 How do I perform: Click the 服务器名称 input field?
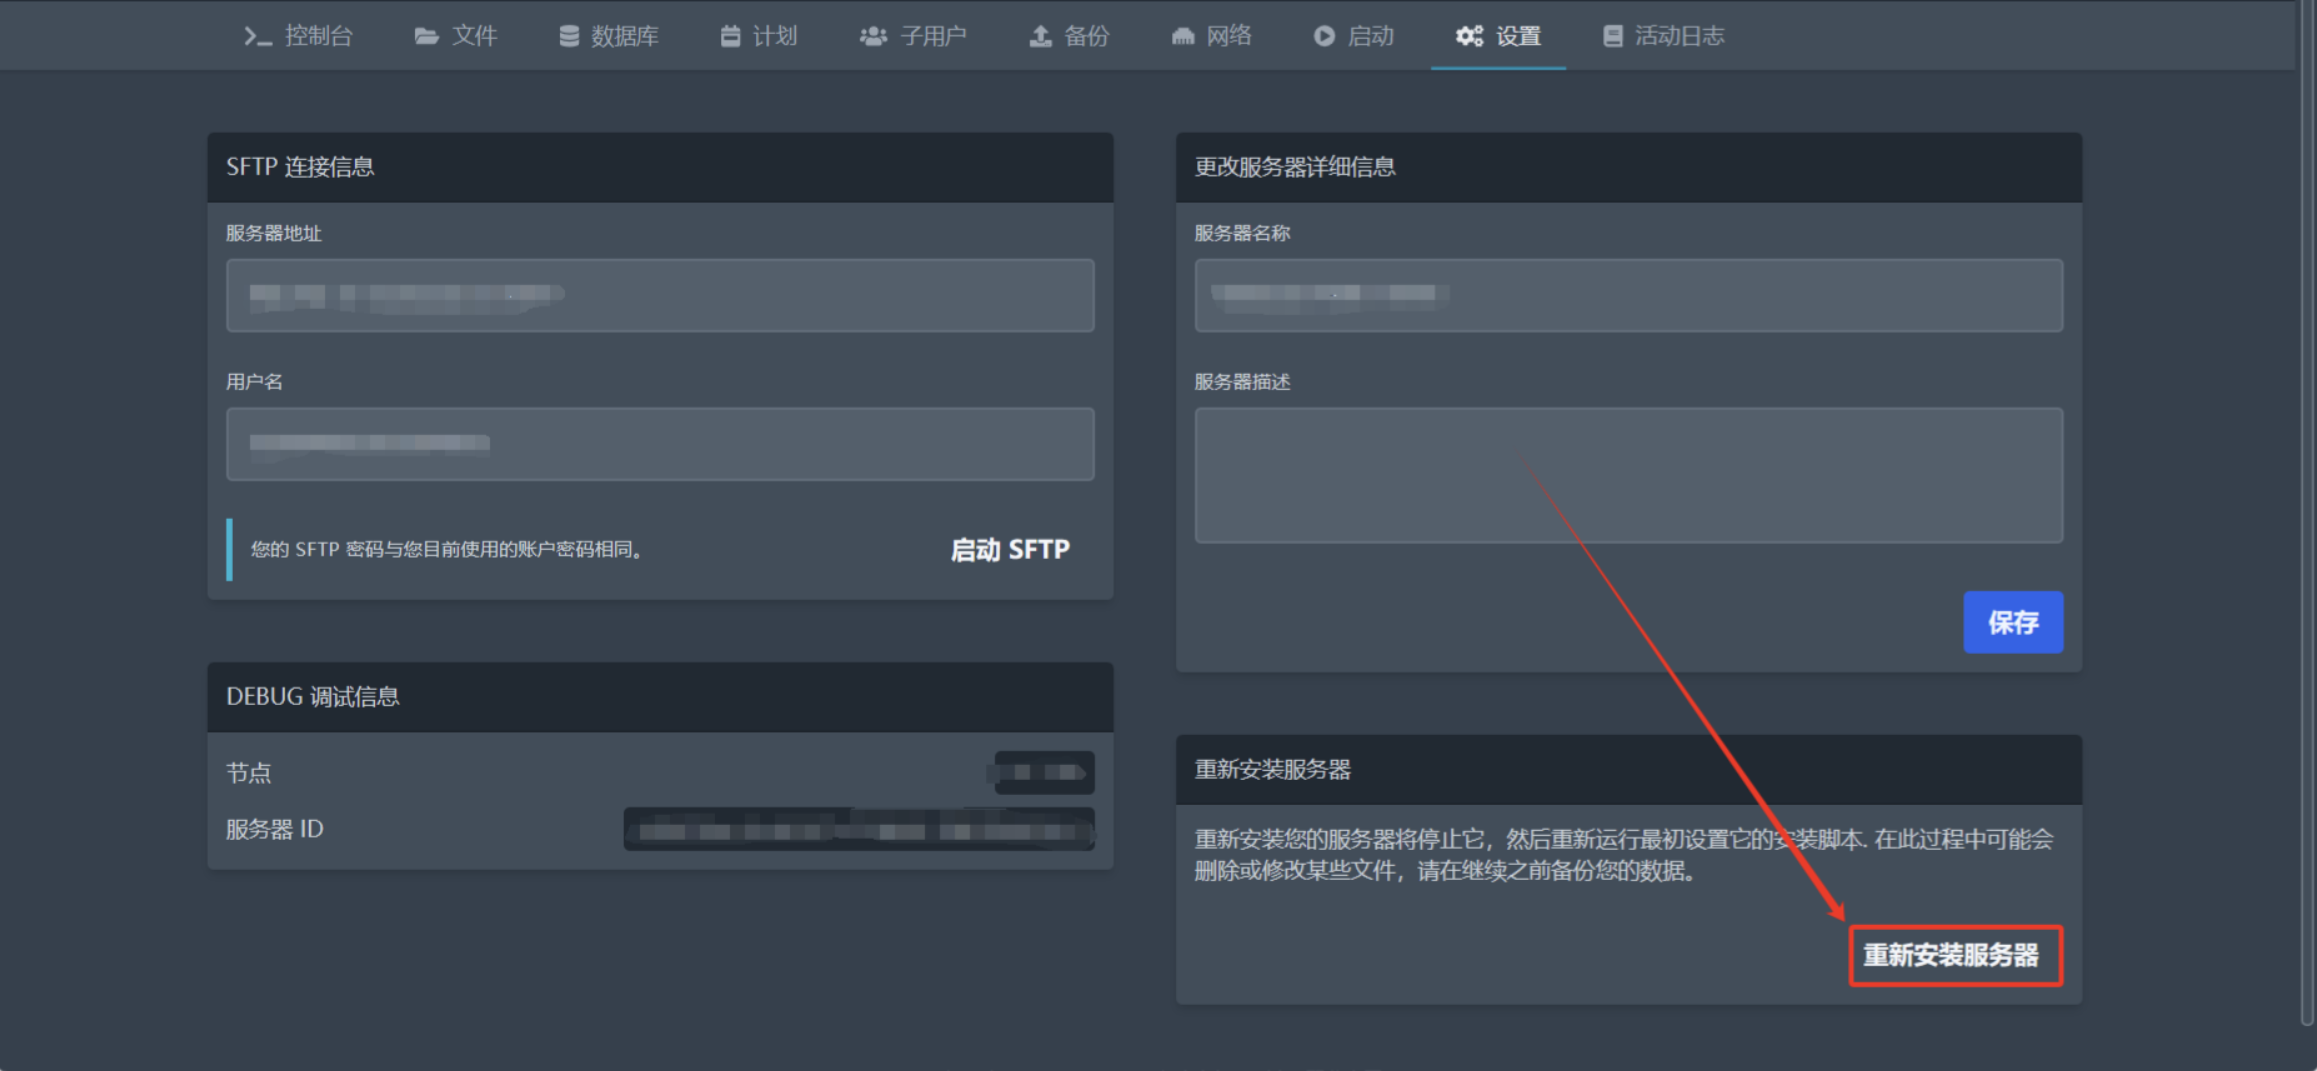point(1628,295)
